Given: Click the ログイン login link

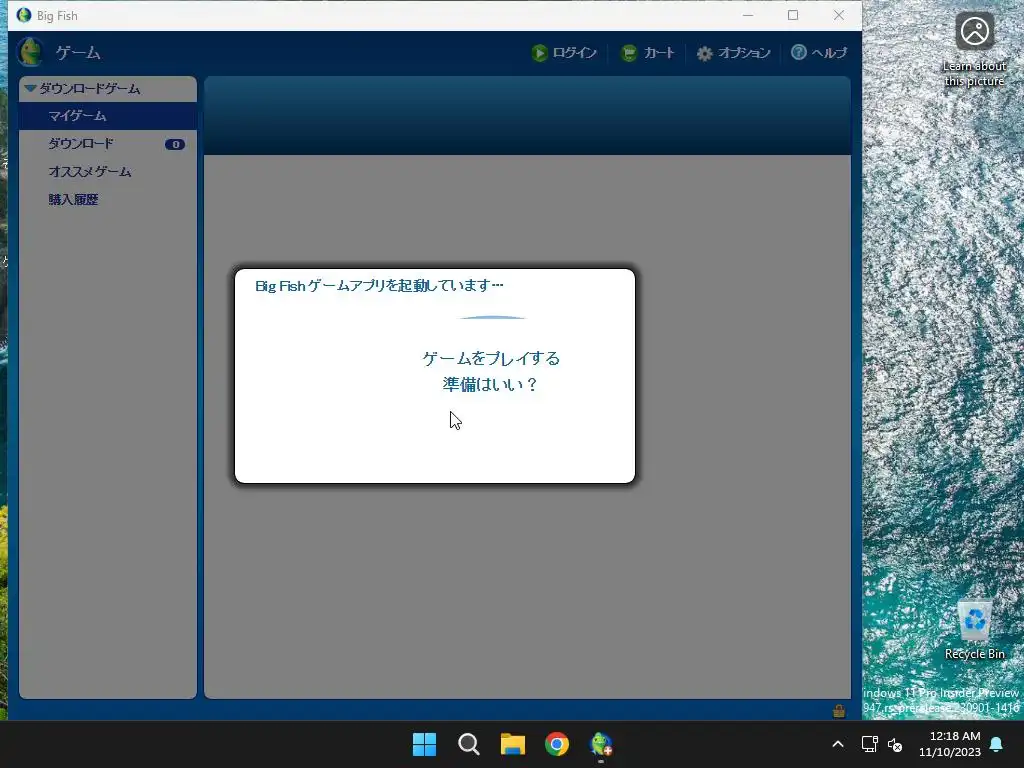Looking at the screenshot, I should pyautogui.click(x=575, y=53).
